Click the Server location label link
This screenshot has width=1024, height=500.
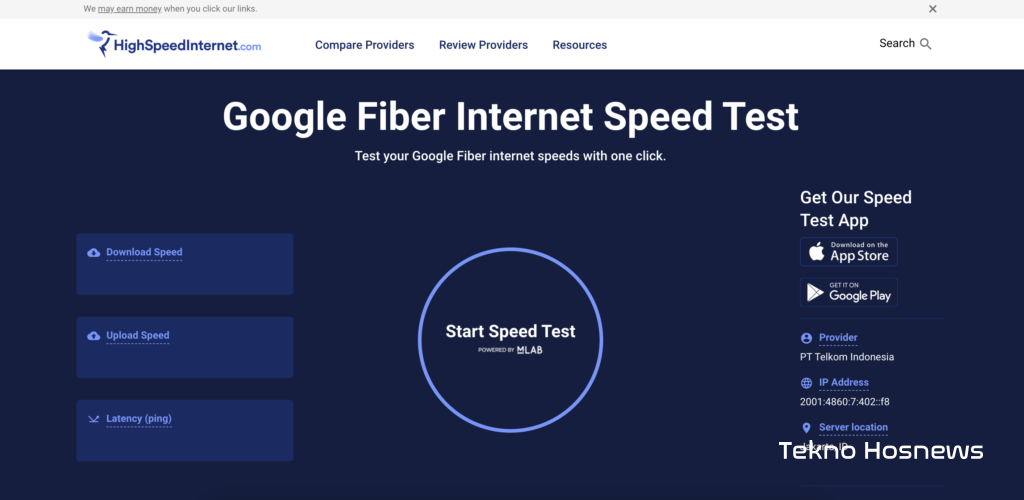[x=853, y=428]
